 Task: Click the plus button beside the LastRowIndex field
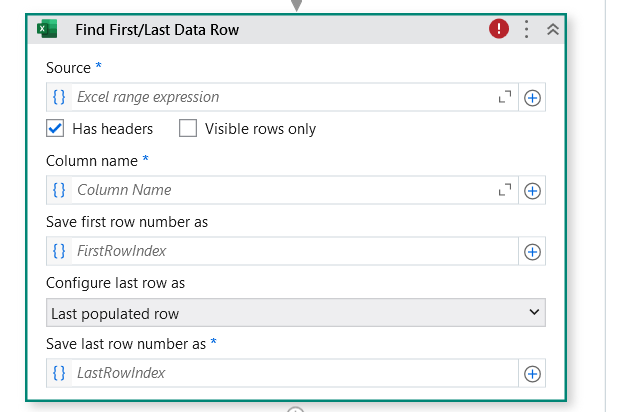point(533,373)
